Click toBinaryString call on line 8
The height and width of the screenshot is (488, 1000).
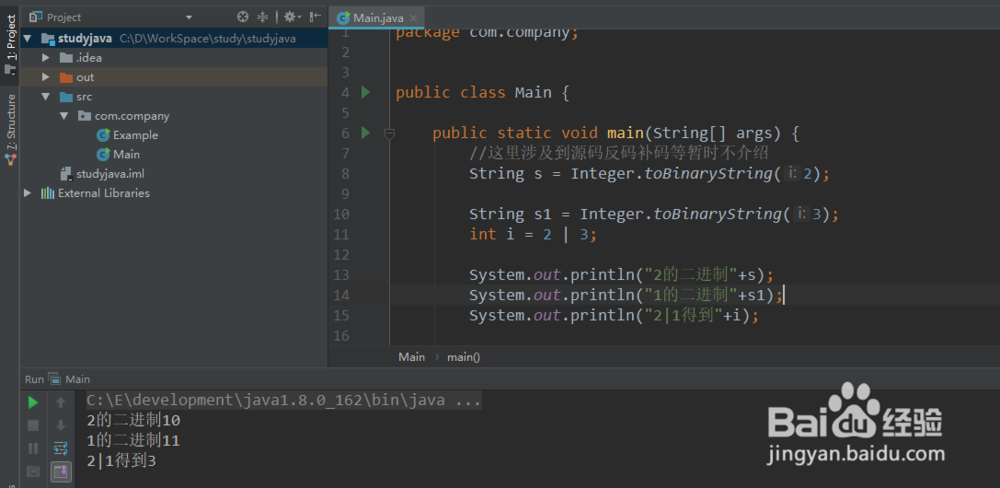(709, 174)
